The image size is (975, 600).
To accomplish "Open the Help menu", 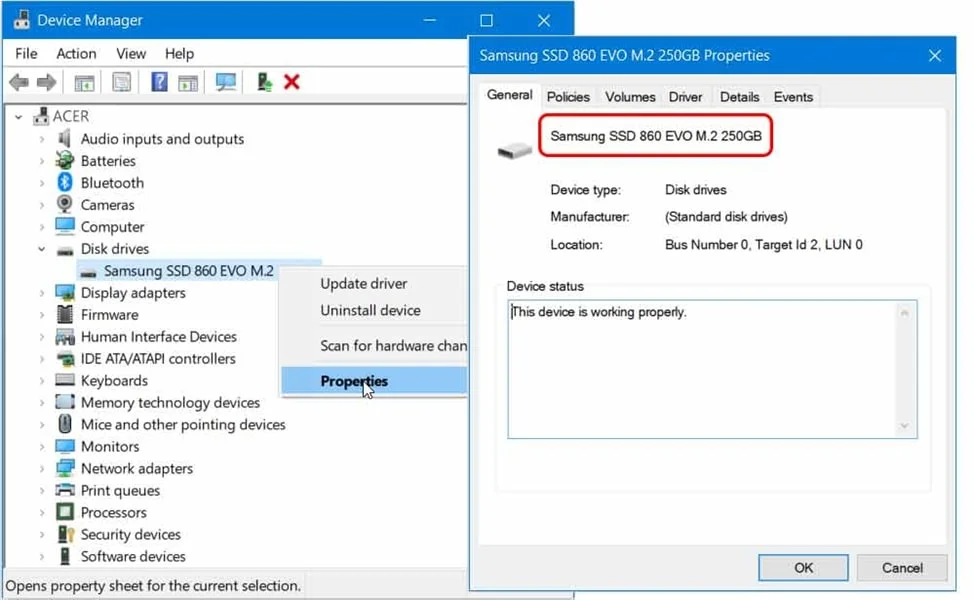I will [x=179, y=53].
